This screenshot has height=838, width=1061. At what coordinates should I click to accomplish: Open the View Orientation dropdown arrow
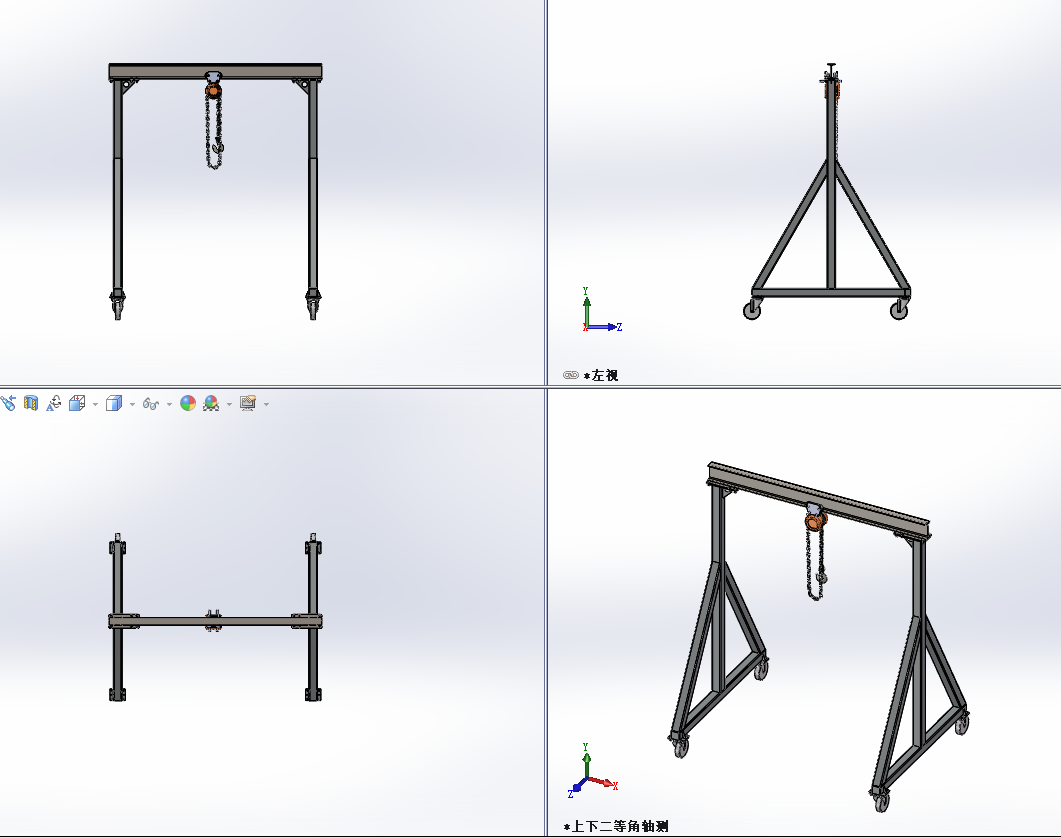click(x=94, y=404)
